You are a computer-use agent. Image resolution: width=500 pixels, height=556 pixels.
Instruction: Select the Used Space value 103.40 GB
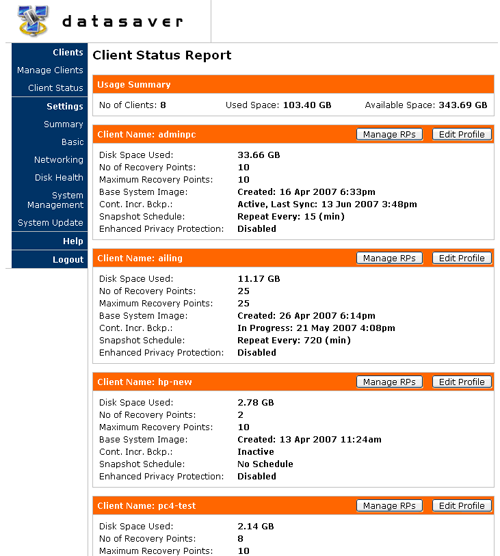(307, 105)
